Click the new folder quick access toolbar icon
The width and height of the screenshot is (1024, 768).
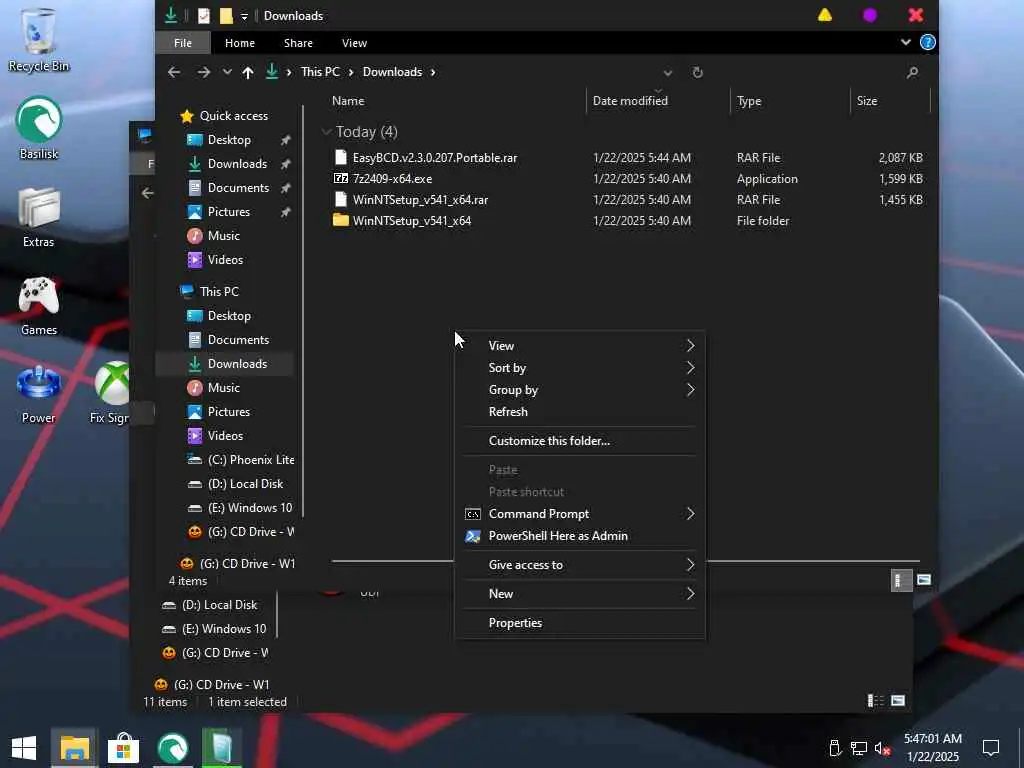(x=226, y=16)
